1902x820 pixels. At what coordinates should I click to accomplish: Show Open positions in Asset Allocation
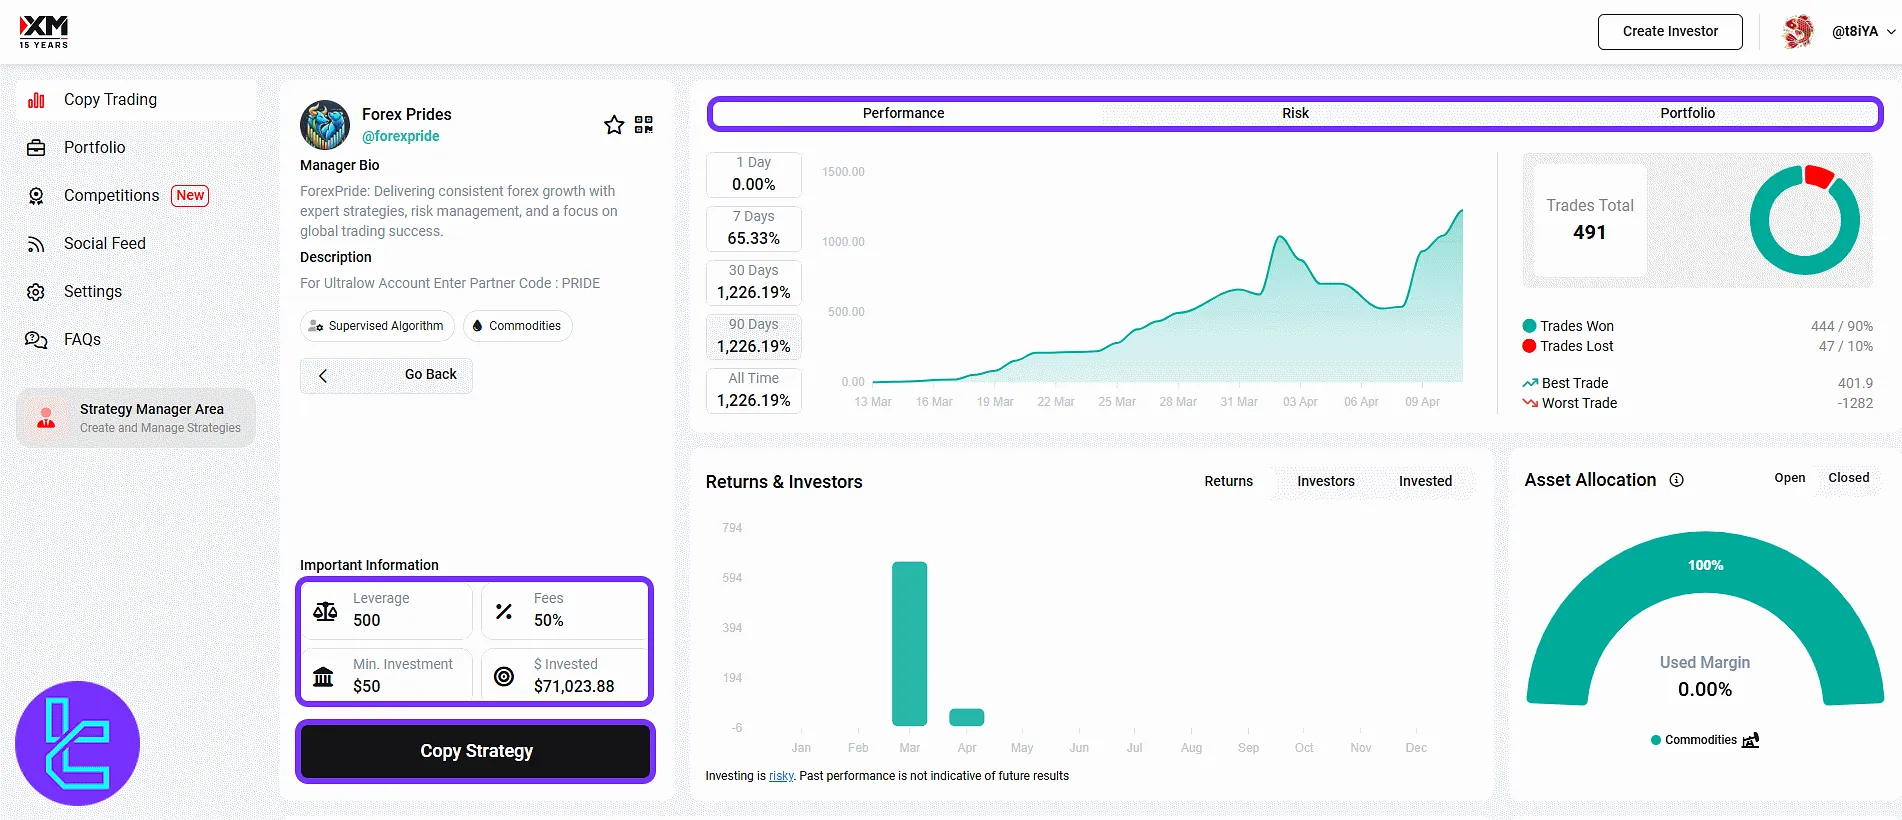(1790, 478)
